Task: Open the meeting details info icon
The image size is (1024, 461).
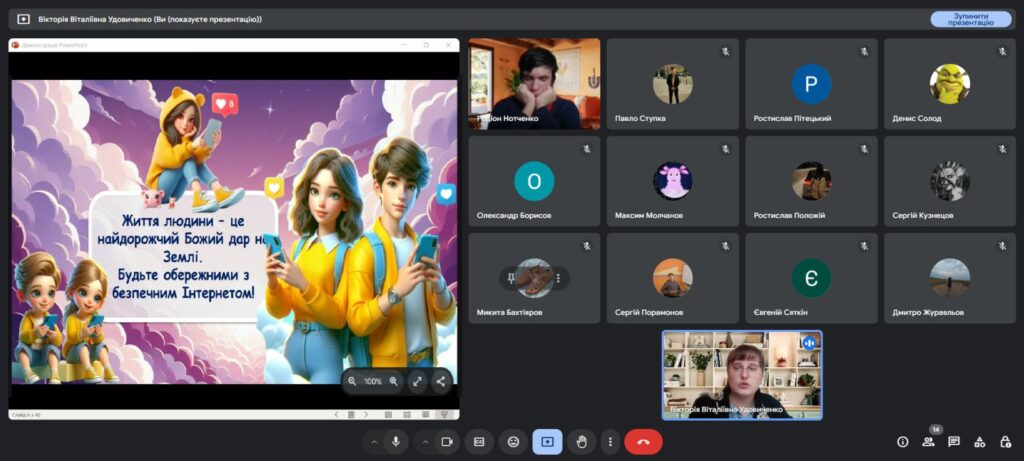Action: tap(902, 441)
